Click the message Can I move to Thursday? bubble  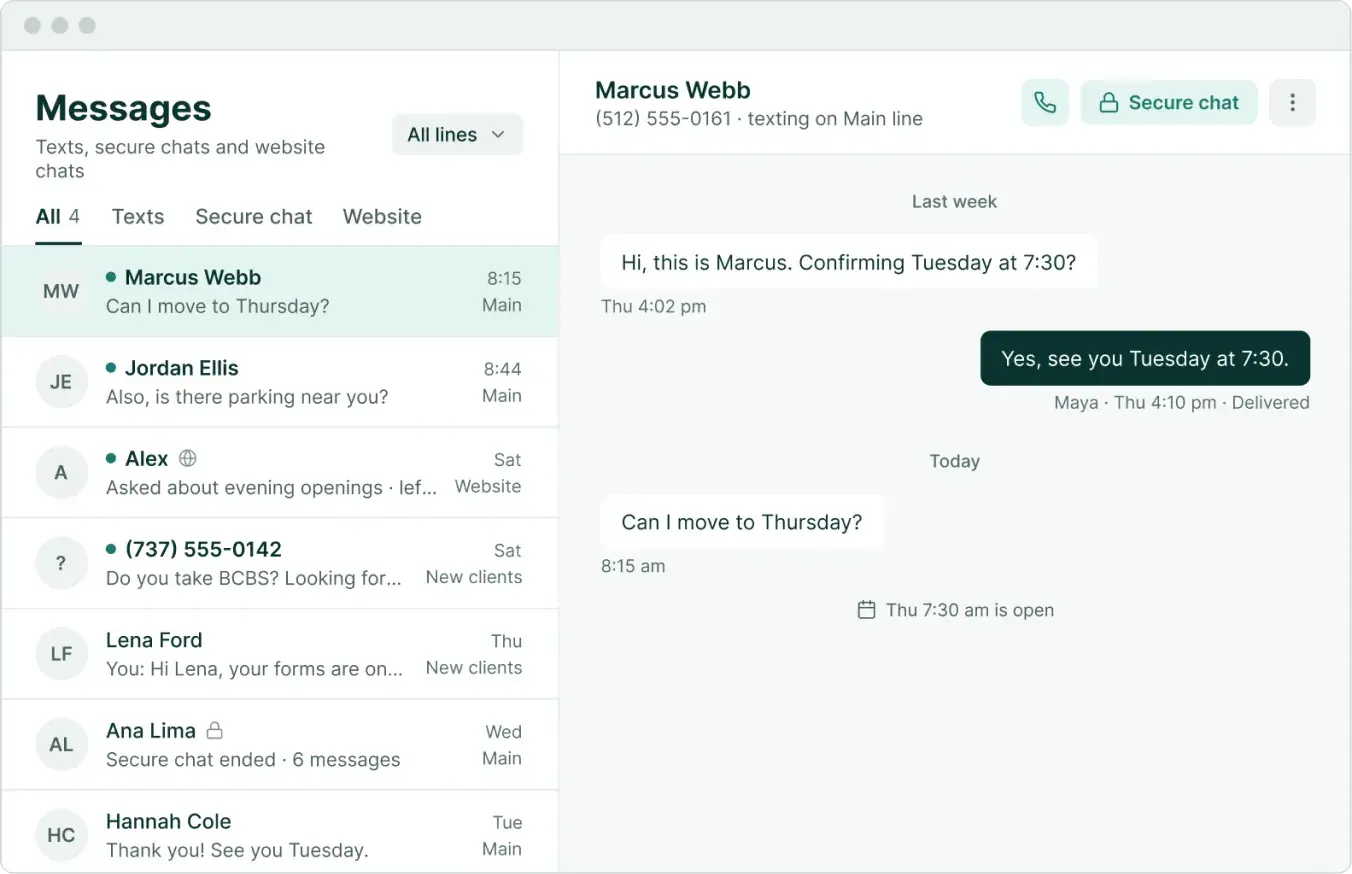pyautogui.click(x=742, y=522)
